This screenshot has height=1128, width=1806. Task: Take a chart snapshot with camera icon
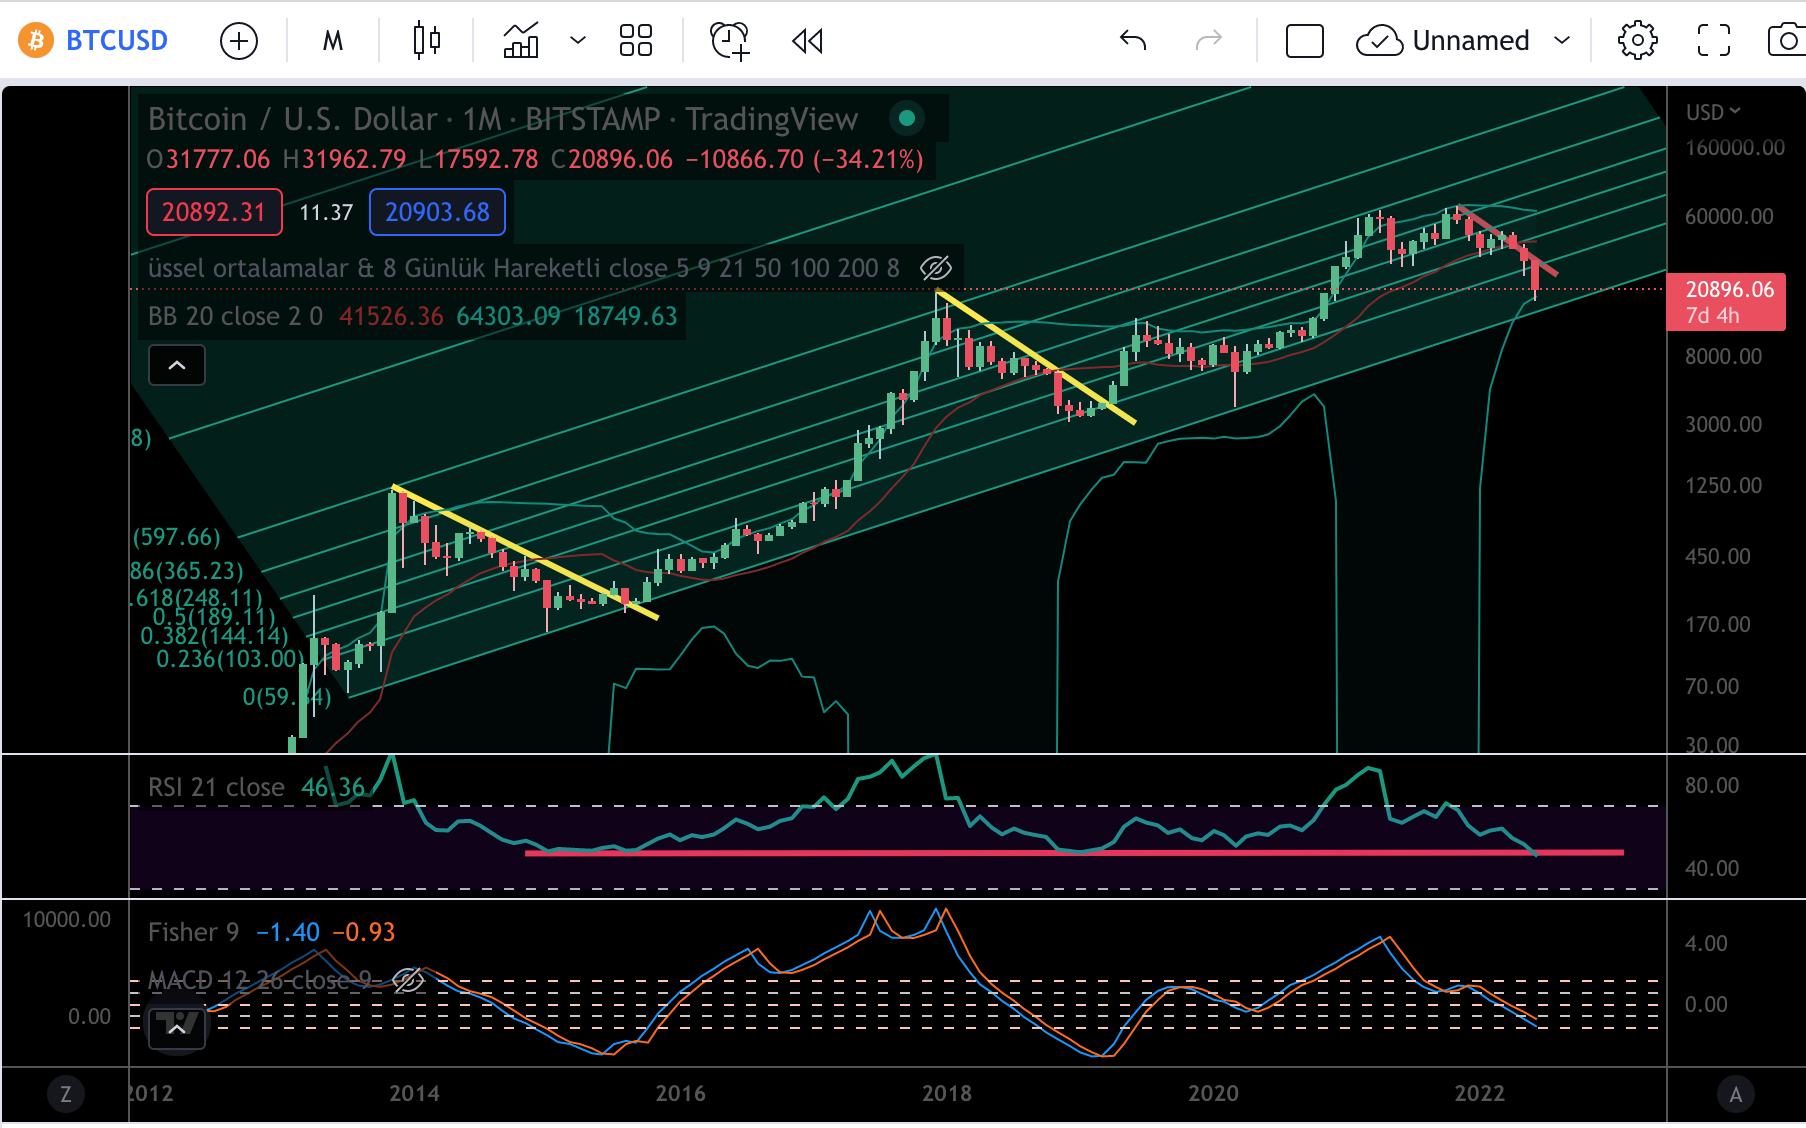(1787, 41)
